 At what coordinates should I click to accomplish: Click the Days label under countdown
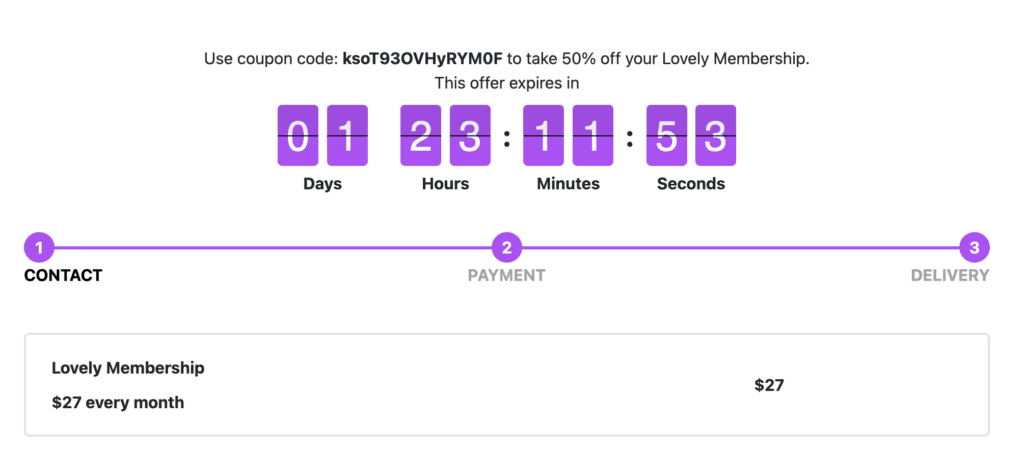coord(322,184)
